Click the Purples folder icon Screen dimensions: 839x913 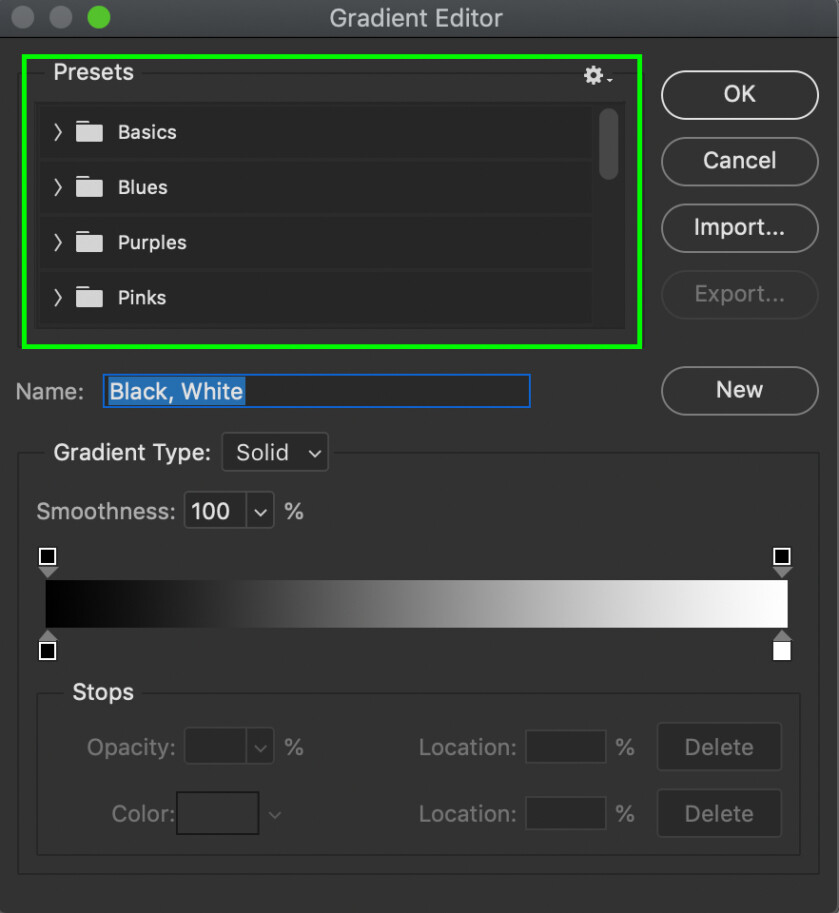pyautogui.click(x=89, y=242)
